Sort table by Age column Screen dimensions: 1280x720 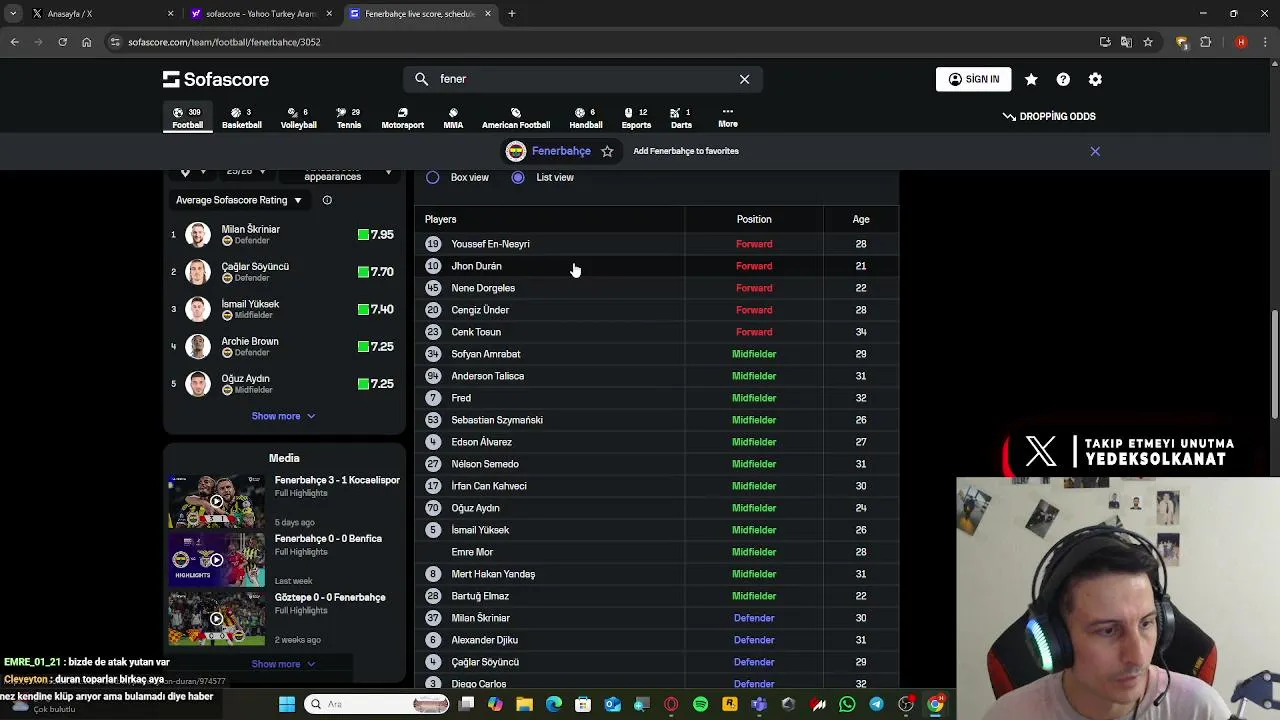[861, 219]
